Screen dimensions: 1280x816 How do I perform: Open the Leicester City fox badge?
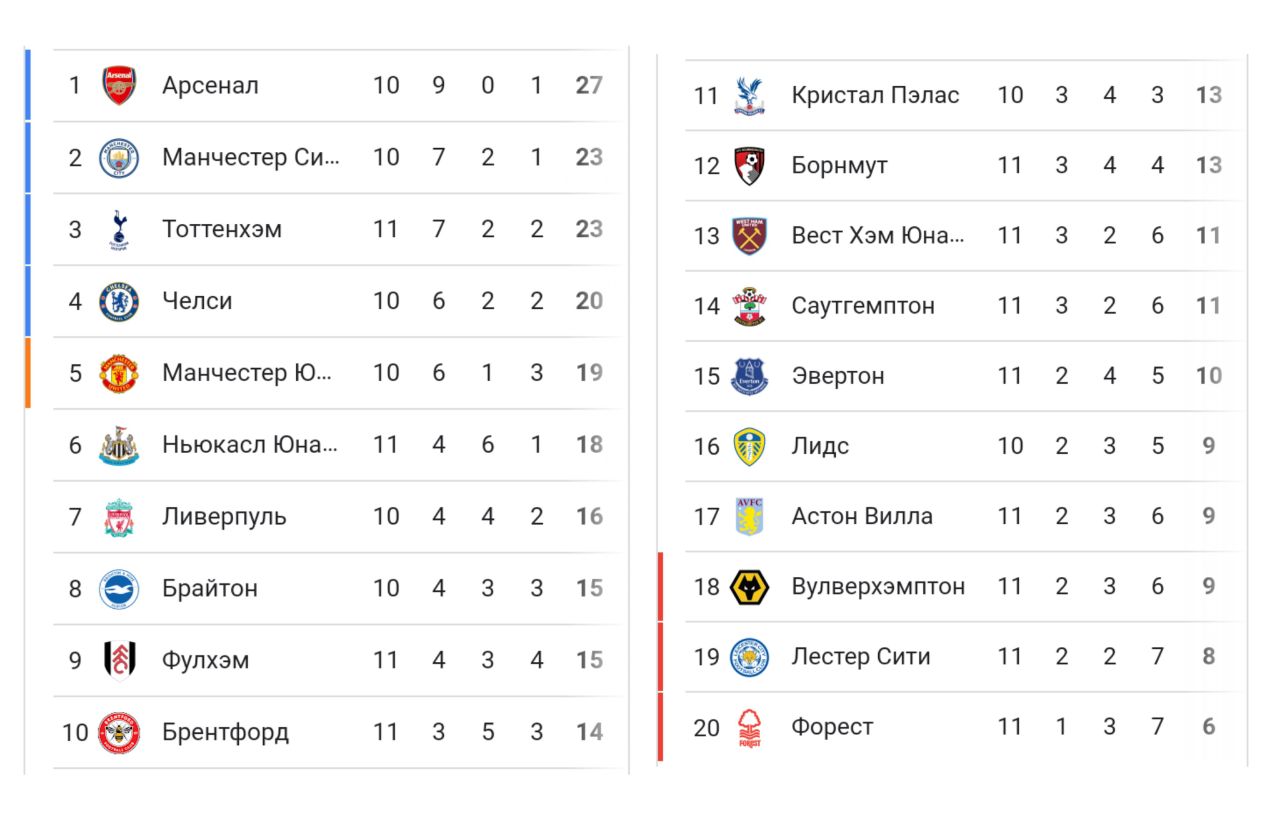click(749, 657)
